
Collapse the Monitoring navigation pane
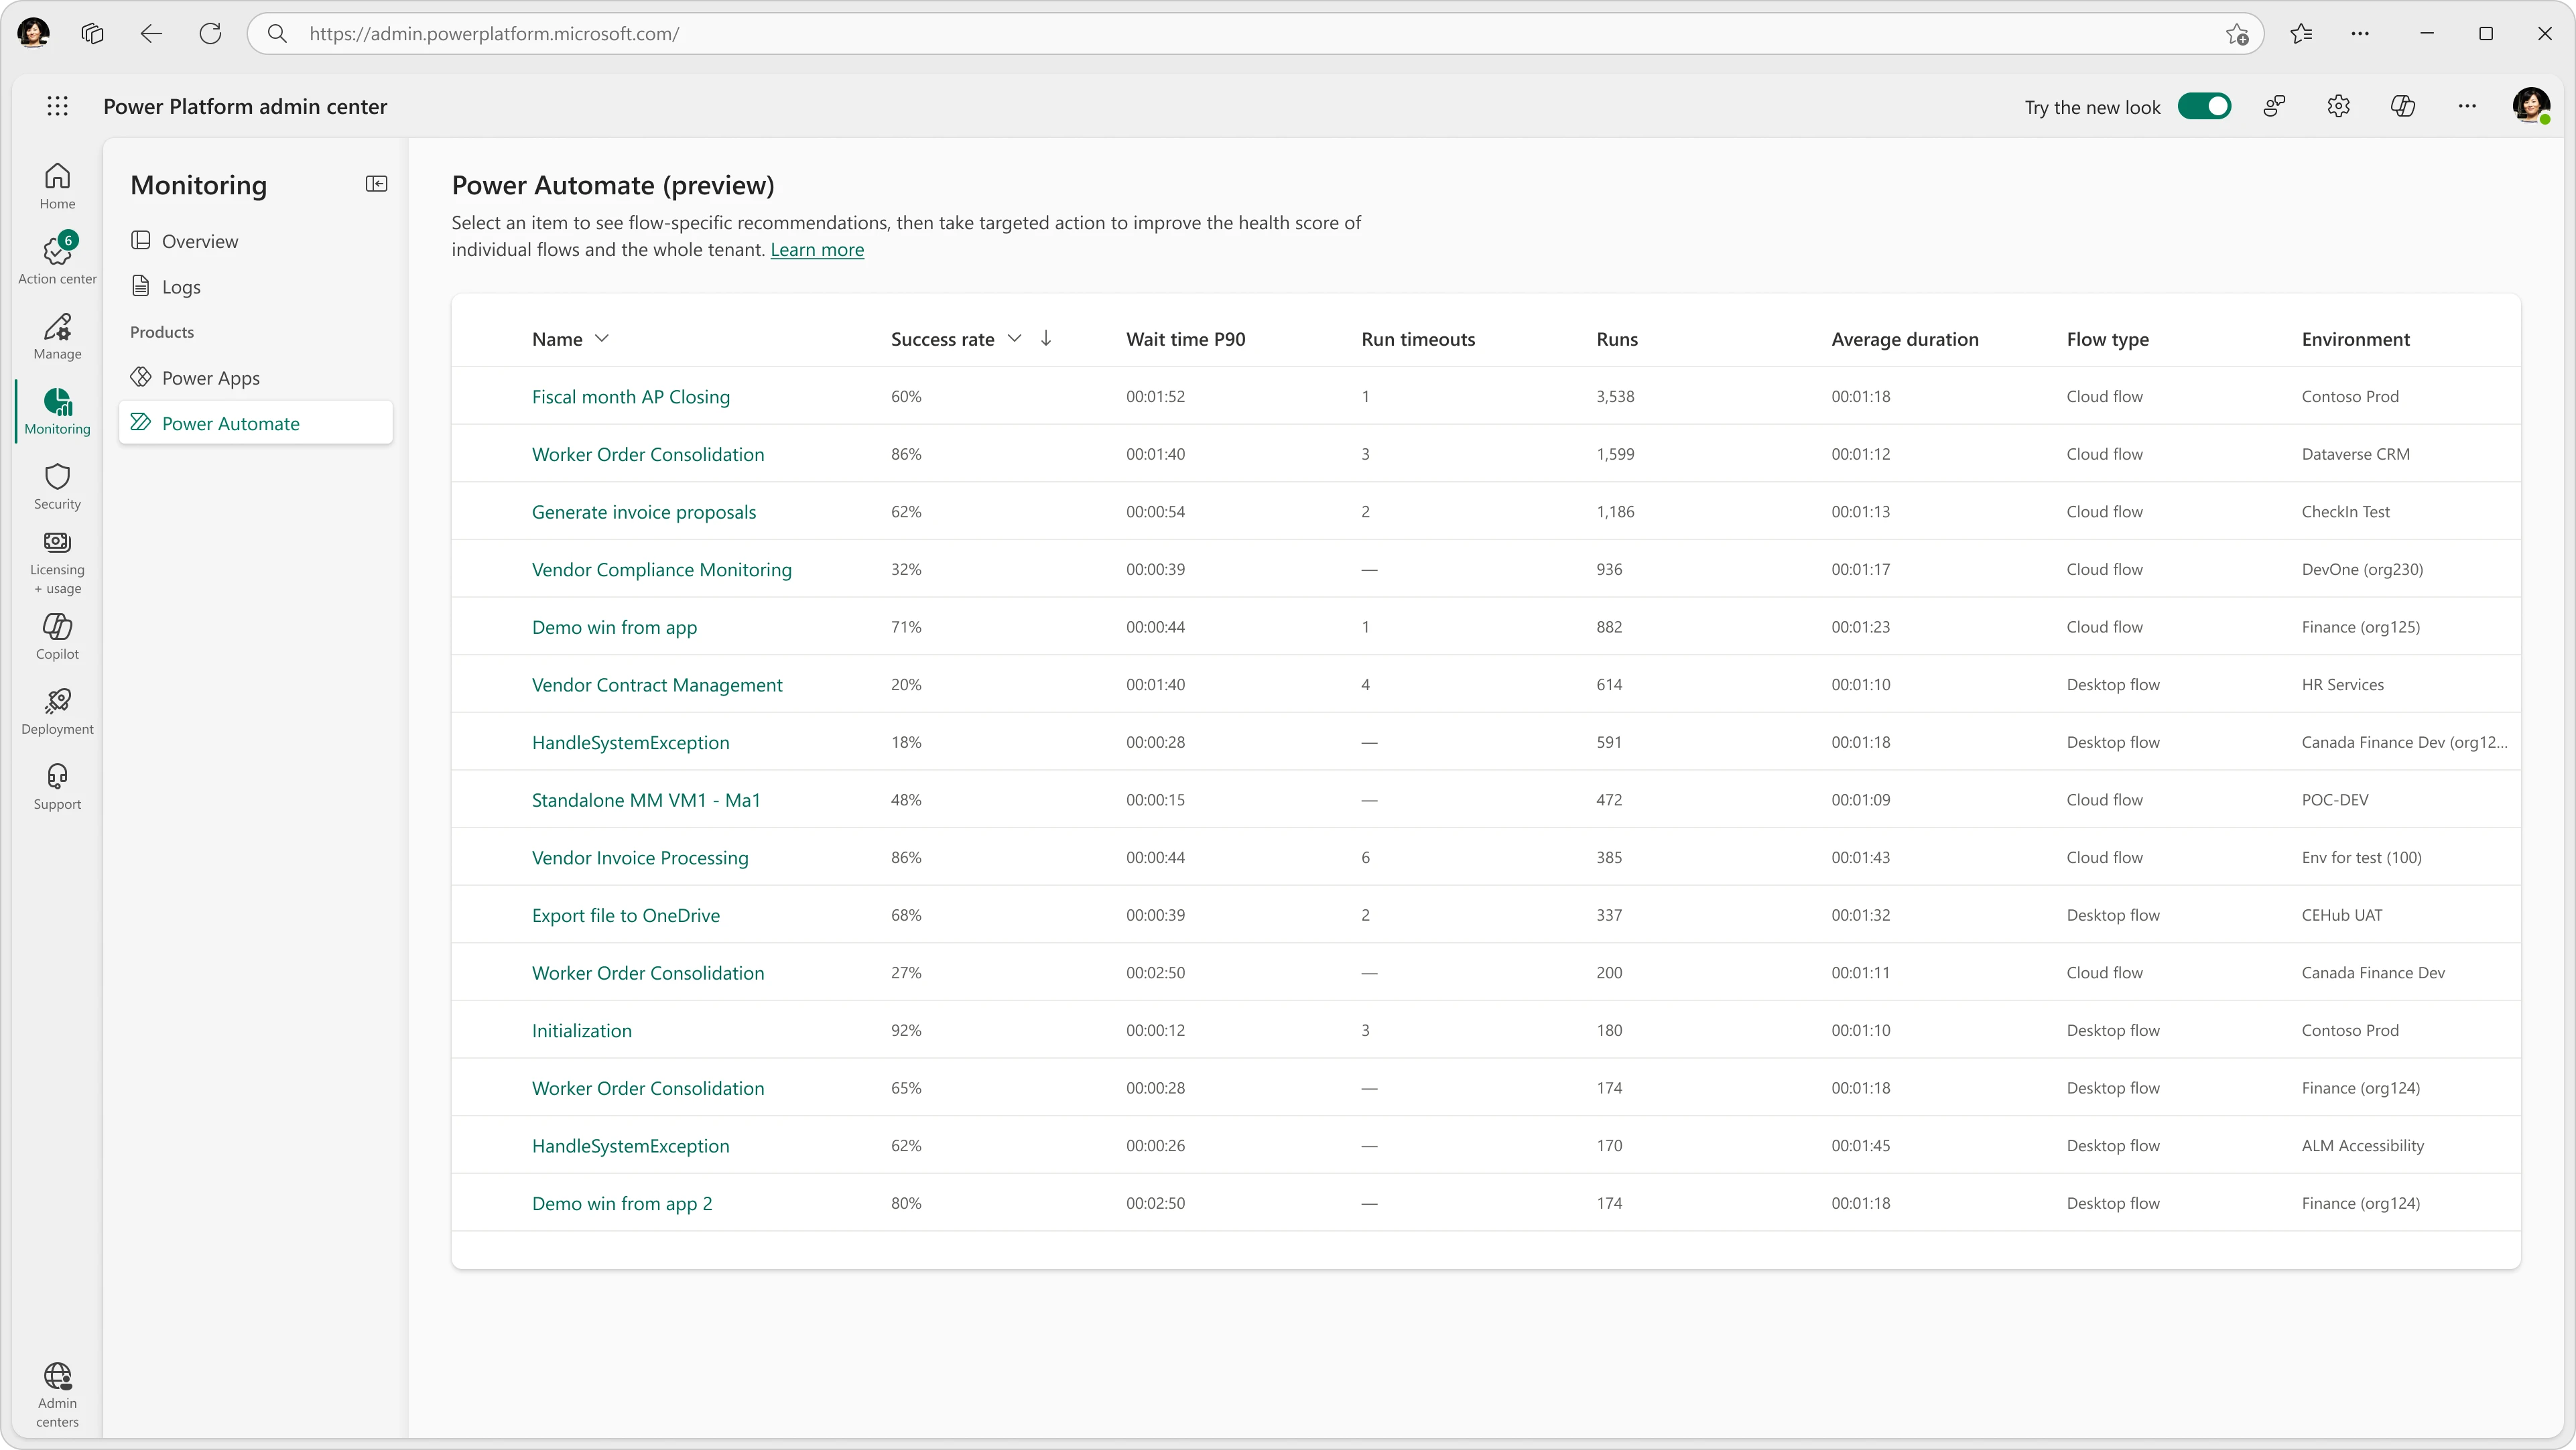377,184
